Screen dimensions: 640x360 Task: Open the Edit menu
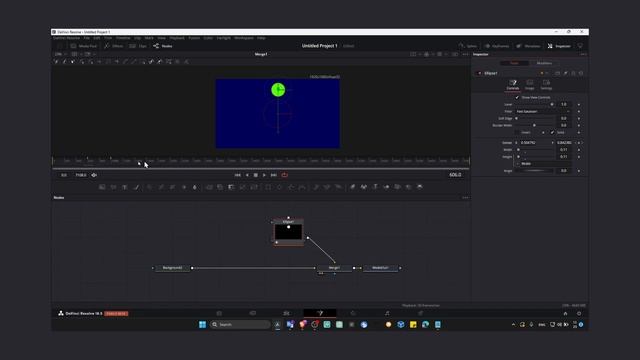tap(97, 38)
